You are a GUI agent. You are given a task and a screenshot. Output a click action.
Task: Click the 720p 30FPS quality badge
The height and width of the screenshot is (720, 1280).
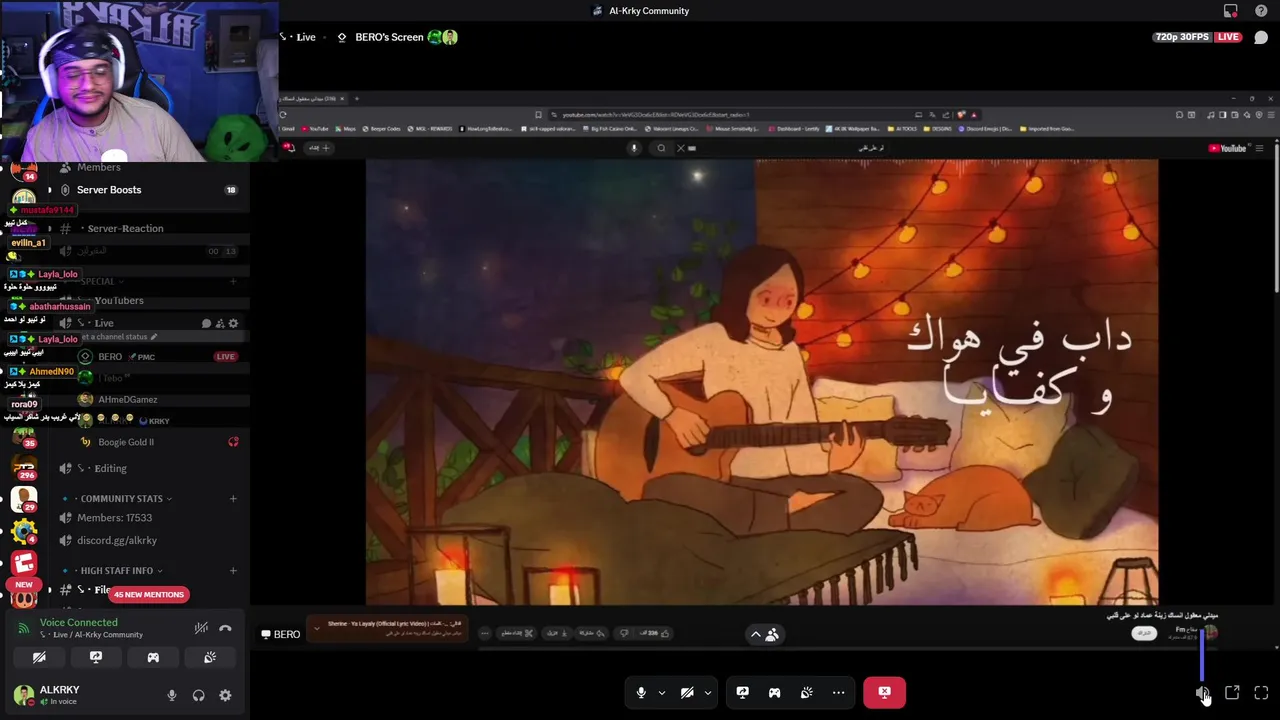point(1181,37)
